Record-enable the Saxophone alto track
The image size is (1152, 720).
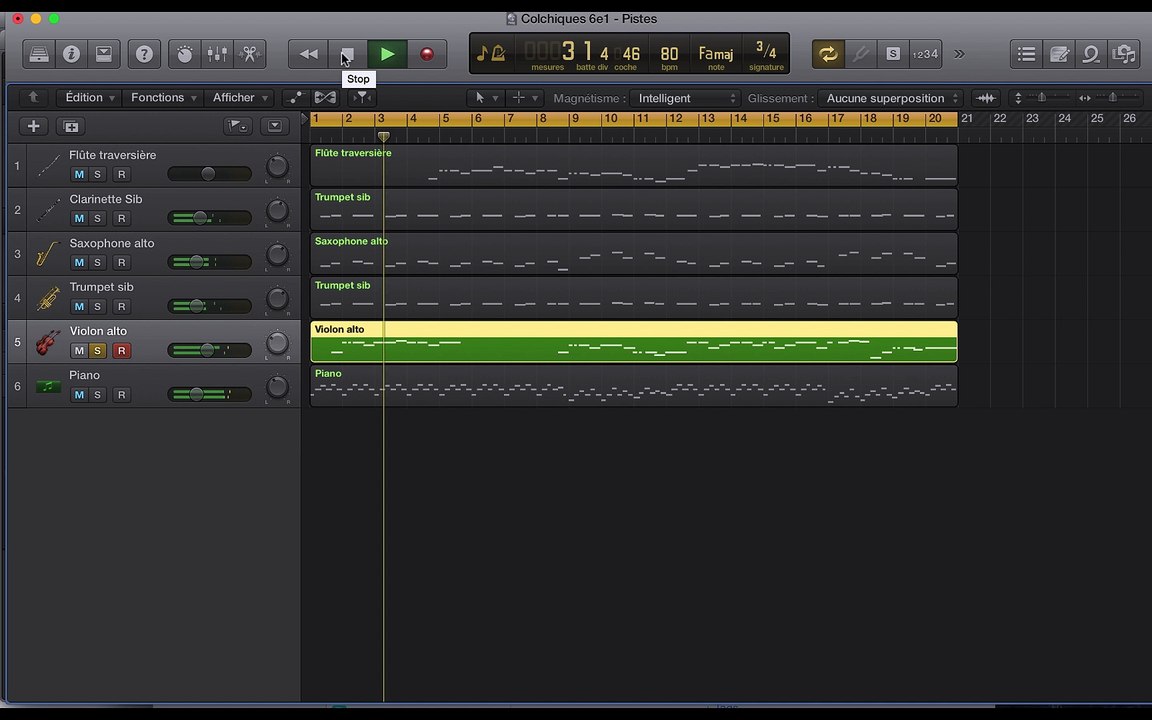tap(121, 262)
